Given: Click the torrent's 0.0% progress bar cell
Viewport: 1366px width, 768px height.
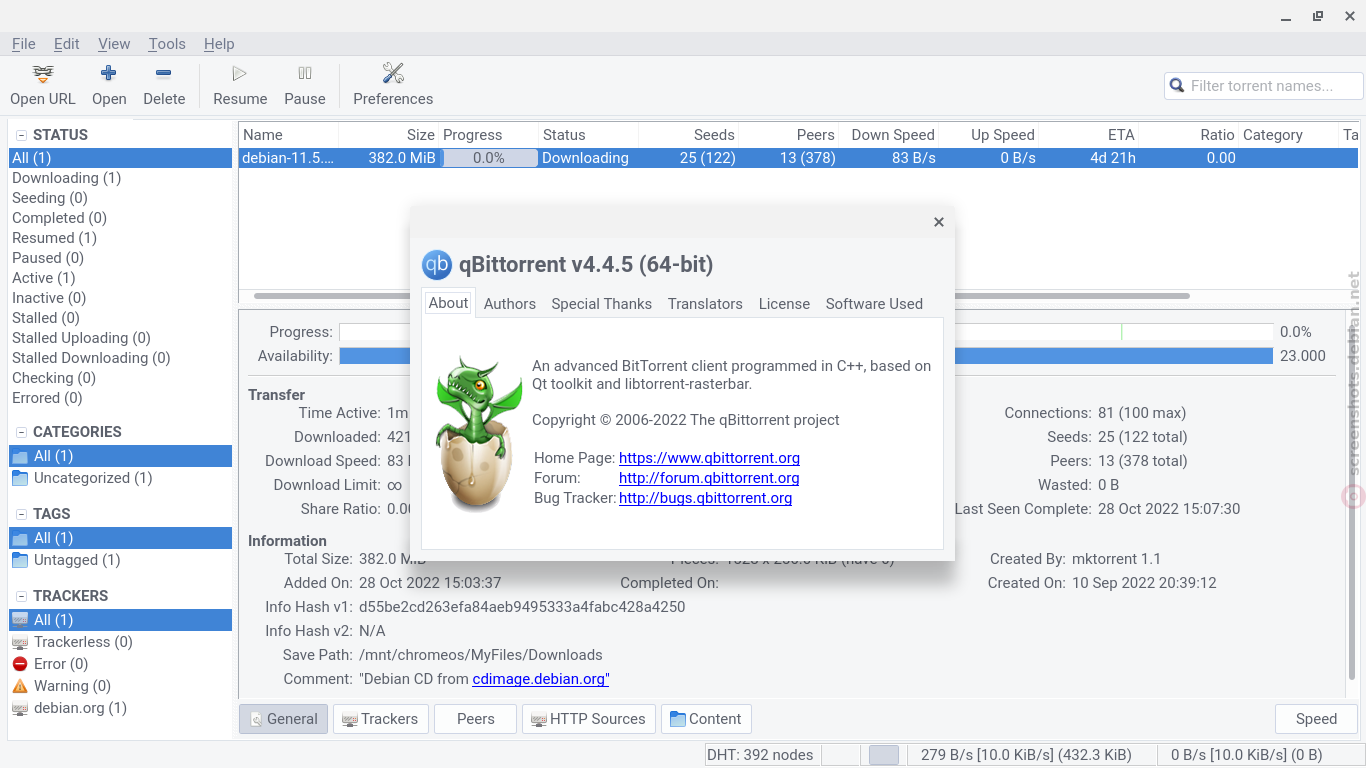Looking at the screenshot, I should click(489, 158).
